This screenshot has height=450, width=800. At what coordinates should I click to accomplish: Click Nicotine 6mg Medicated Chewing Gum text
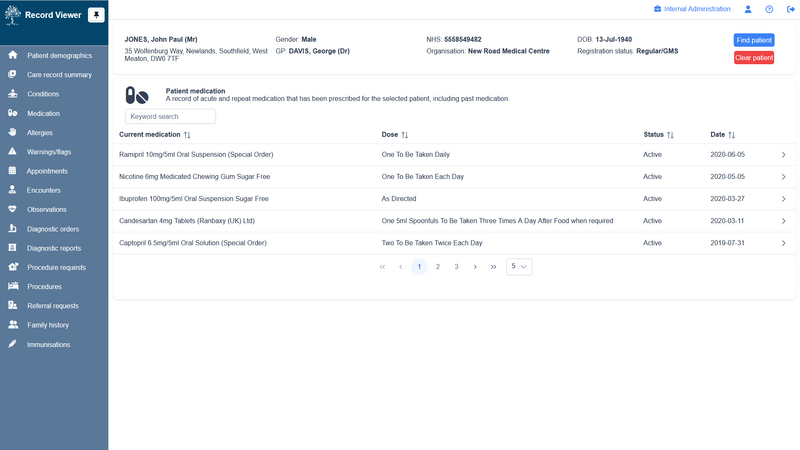(x=194, y=177)
